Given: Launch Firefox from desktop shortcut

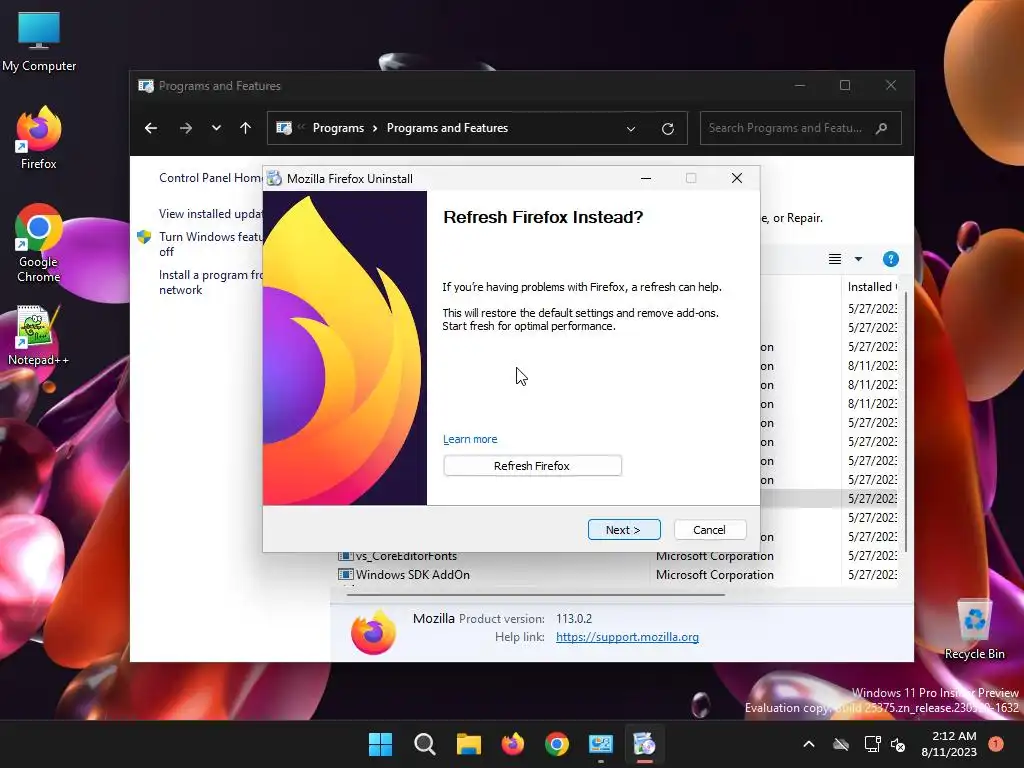Looking at the screenshot, I should point(39,138).
